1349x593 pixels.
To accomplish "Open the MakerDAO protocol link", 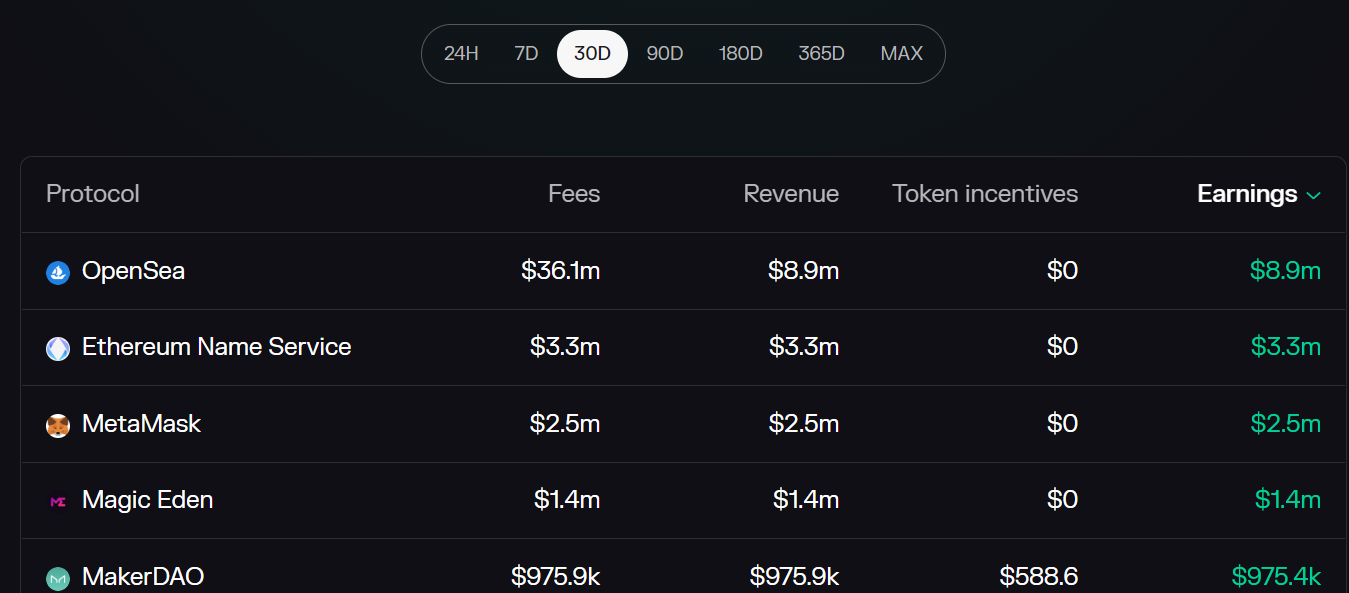I will click(x=143, y=577).
